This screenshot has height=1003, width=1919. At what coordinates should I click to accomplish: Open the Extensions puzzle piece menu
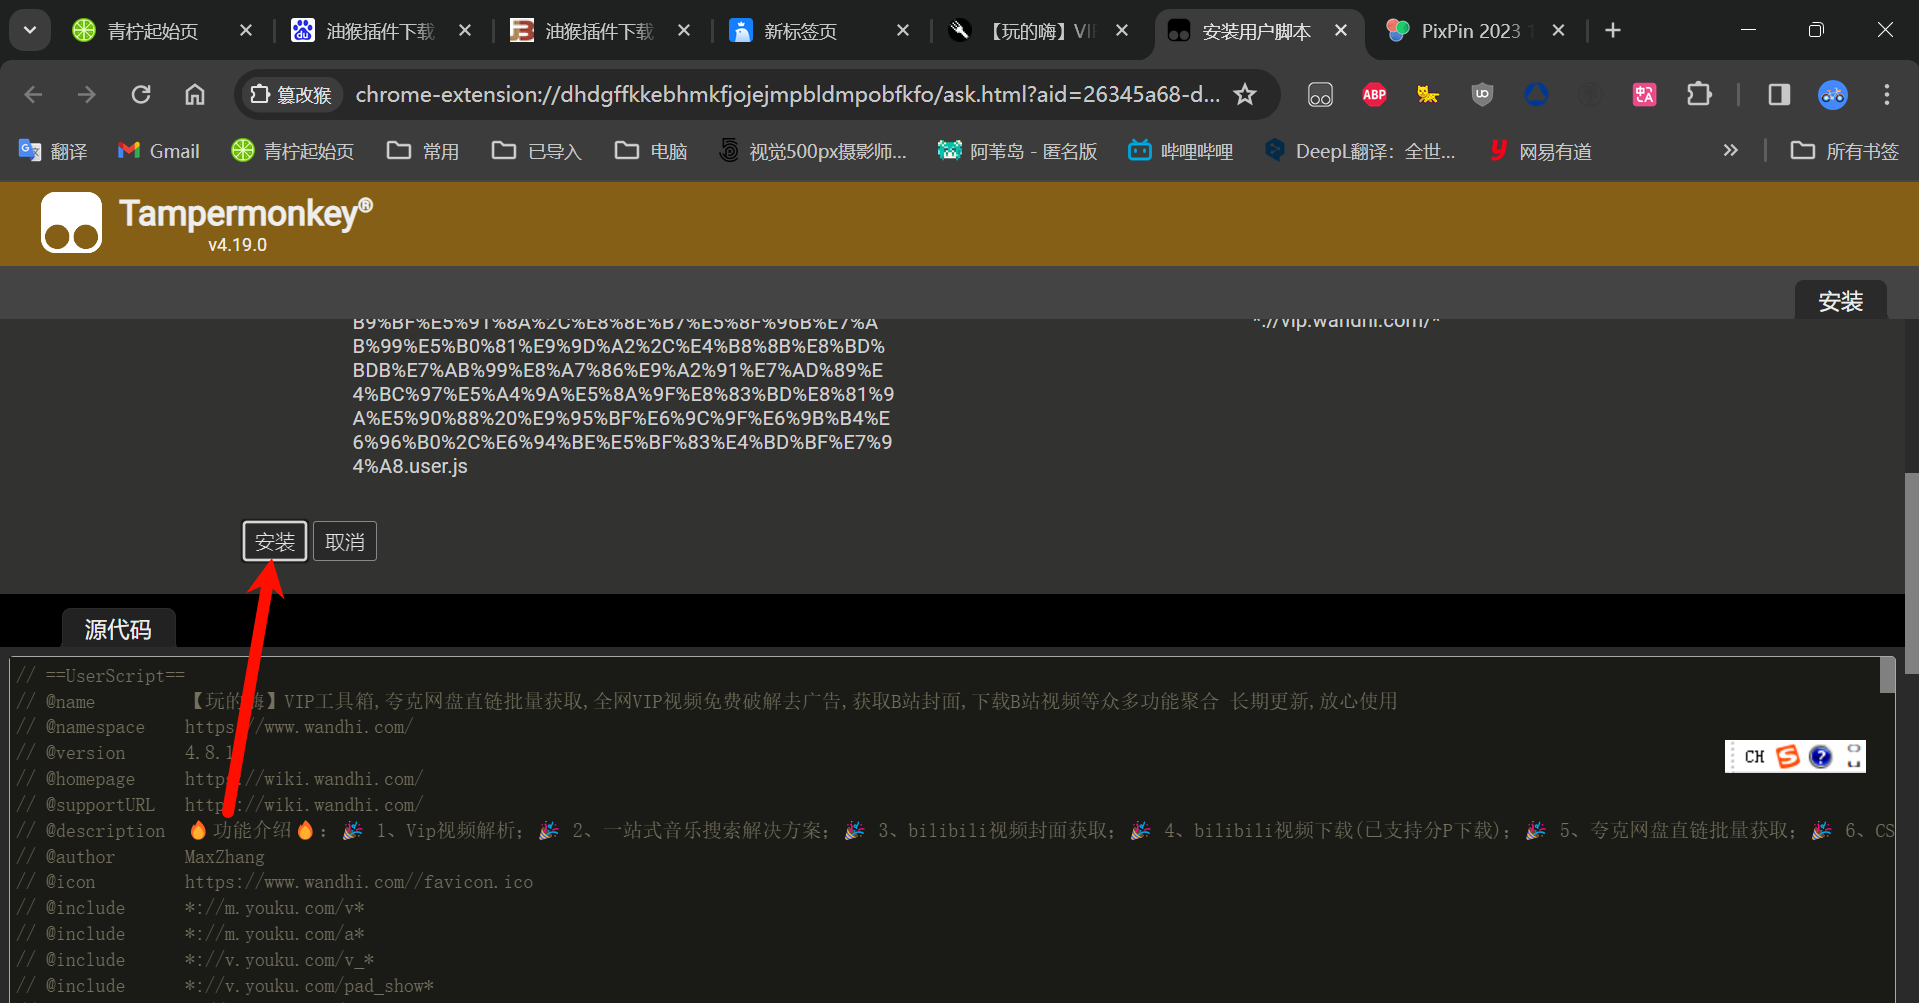[x=1698, y=95]
